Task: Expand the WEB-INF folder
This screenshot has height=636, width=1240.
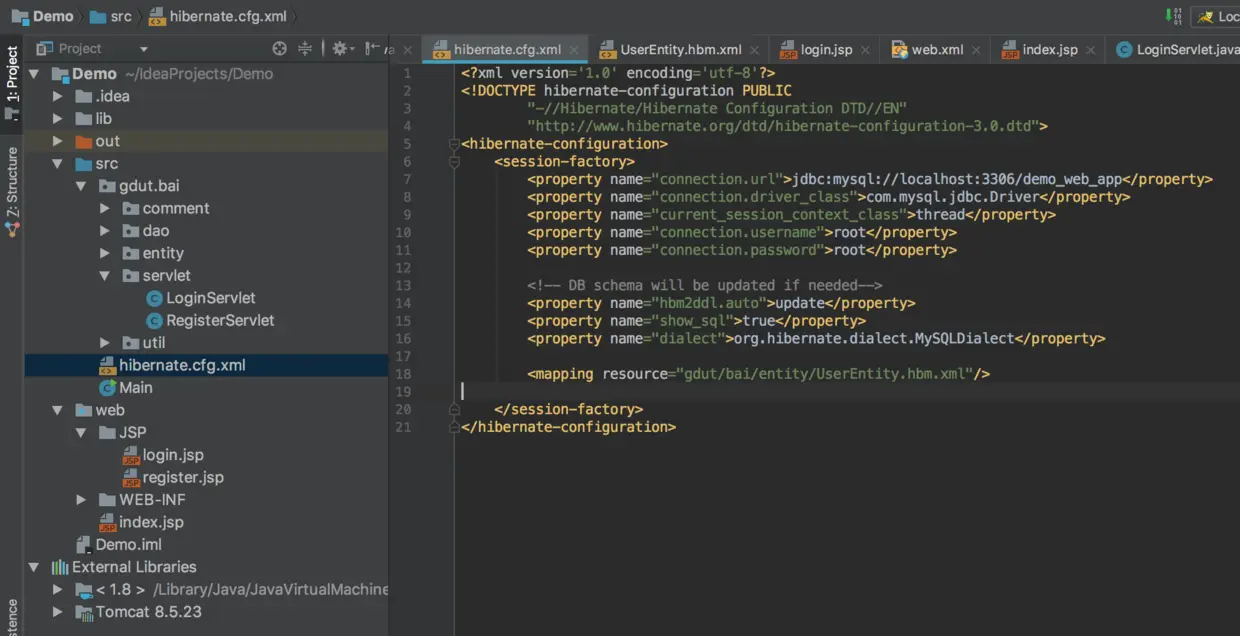Action: [82, 499]
